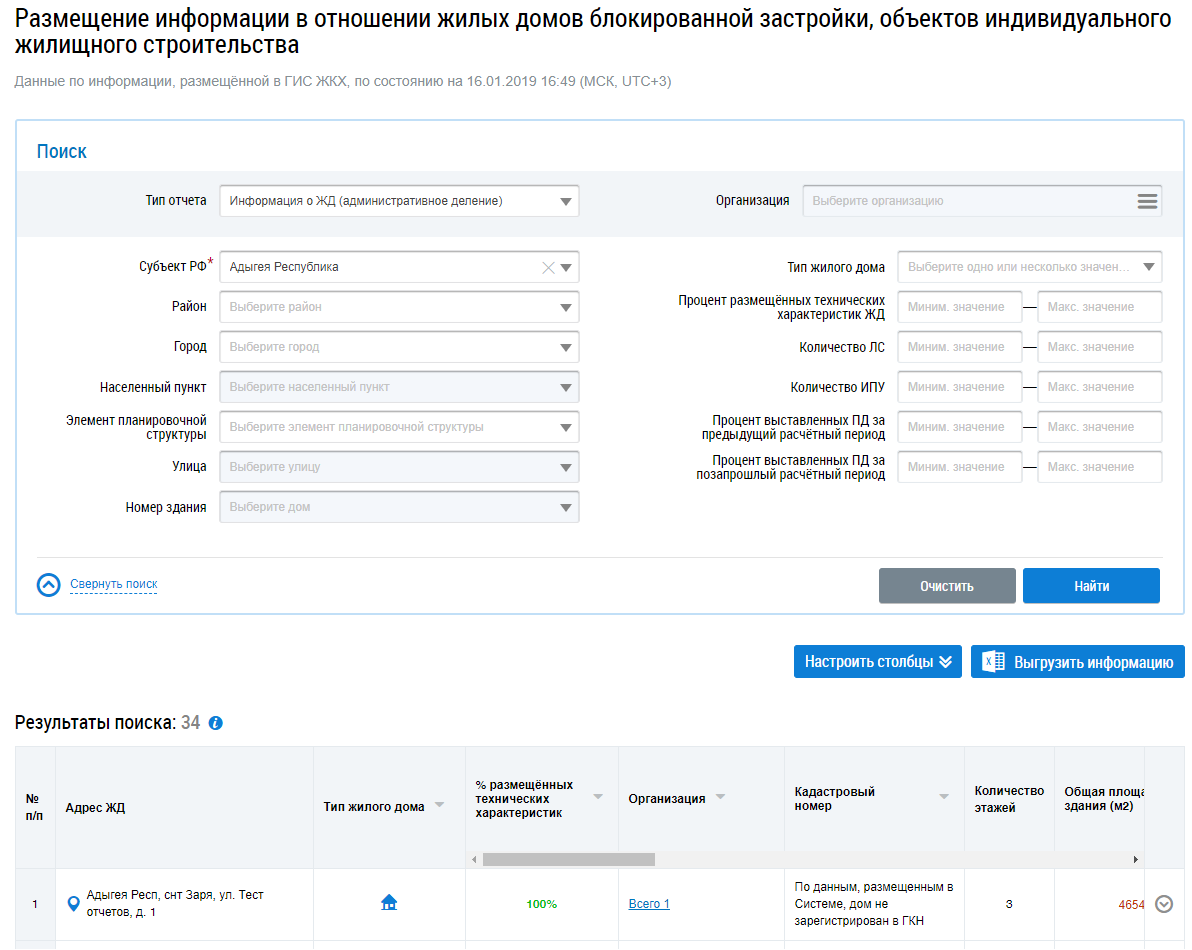Click the table horizontal scrollbar thumb
The image size is (1192, 950).
pos(568,859)
